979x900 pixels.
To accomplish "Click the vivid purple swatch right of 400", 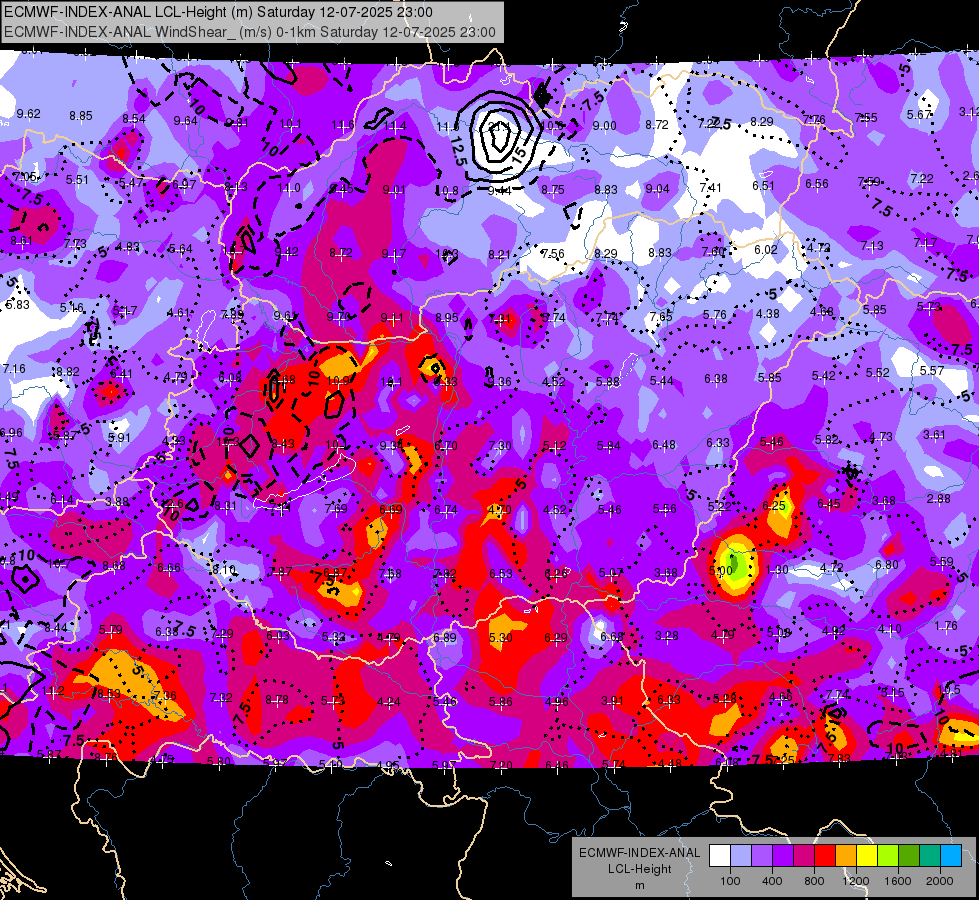I will pyautogui.click(x=782, y=856).
